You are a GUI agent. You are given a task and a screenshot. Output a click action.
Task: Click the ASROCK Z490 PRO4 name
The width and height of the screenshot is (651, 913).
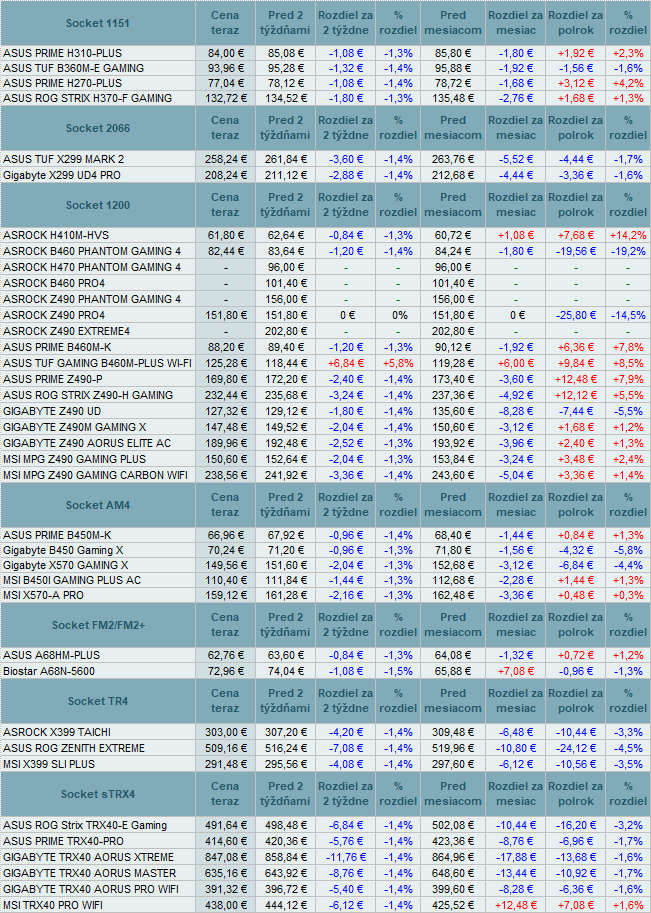tap(54, 315)
